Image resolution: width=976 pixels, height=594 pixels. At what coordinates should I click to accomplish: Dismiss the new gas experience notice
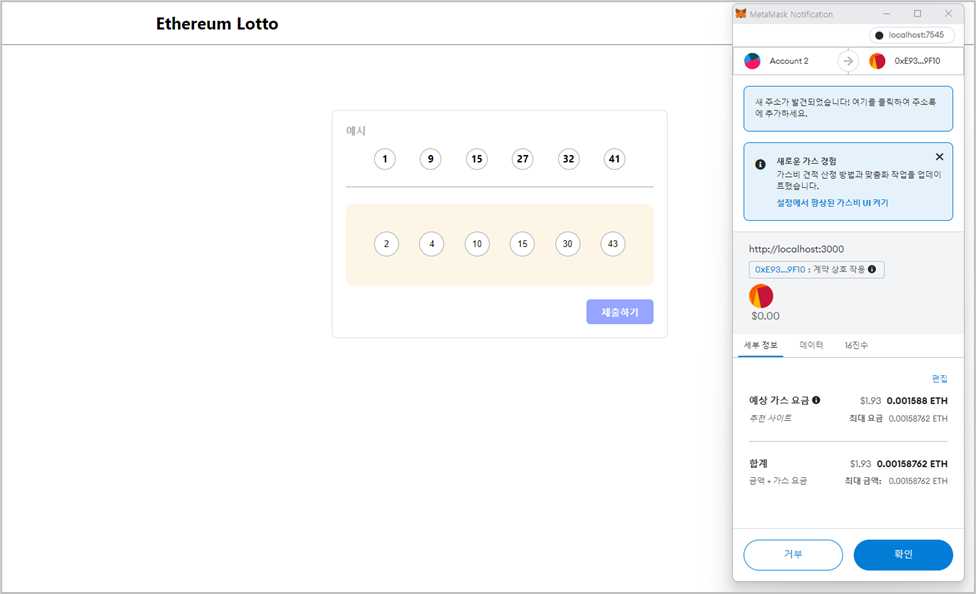click(x=939, y=156)
